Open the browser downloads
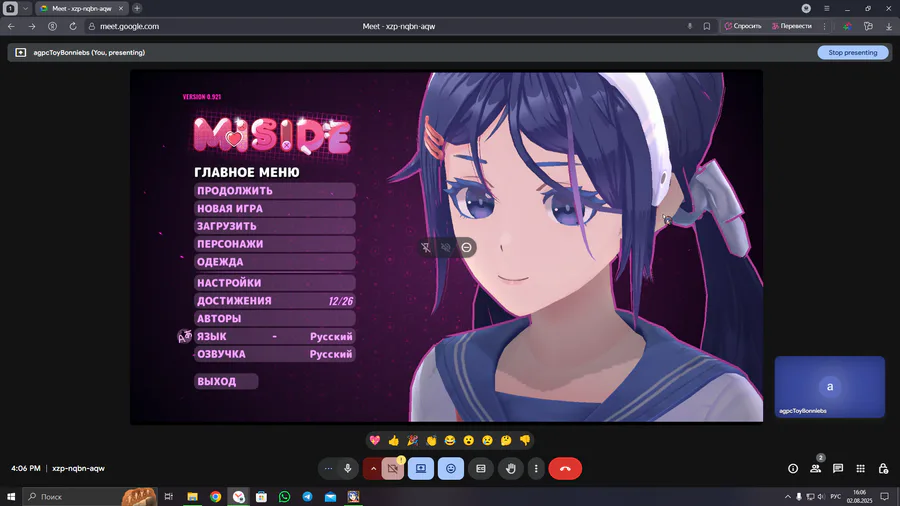The image size is (900, 506). point(889,26)
